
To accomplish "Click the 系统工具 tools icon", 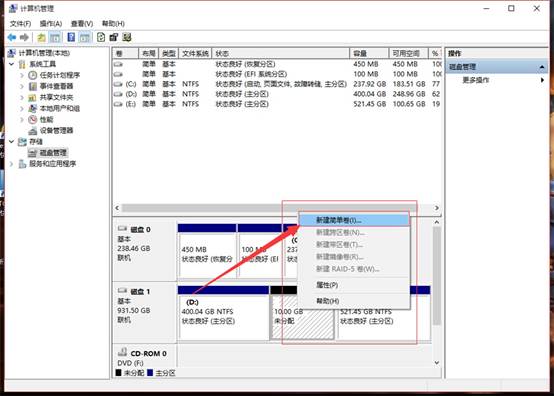I will click(22, 64).
